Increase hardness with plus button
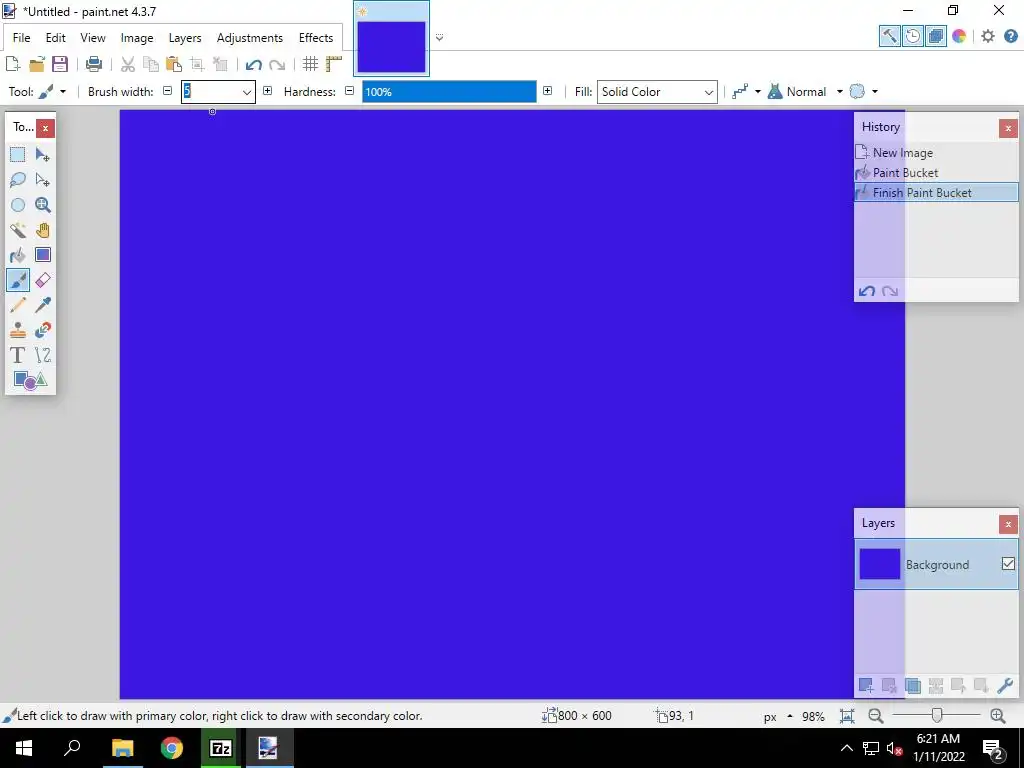1024x768 pixels. [547, 91]
